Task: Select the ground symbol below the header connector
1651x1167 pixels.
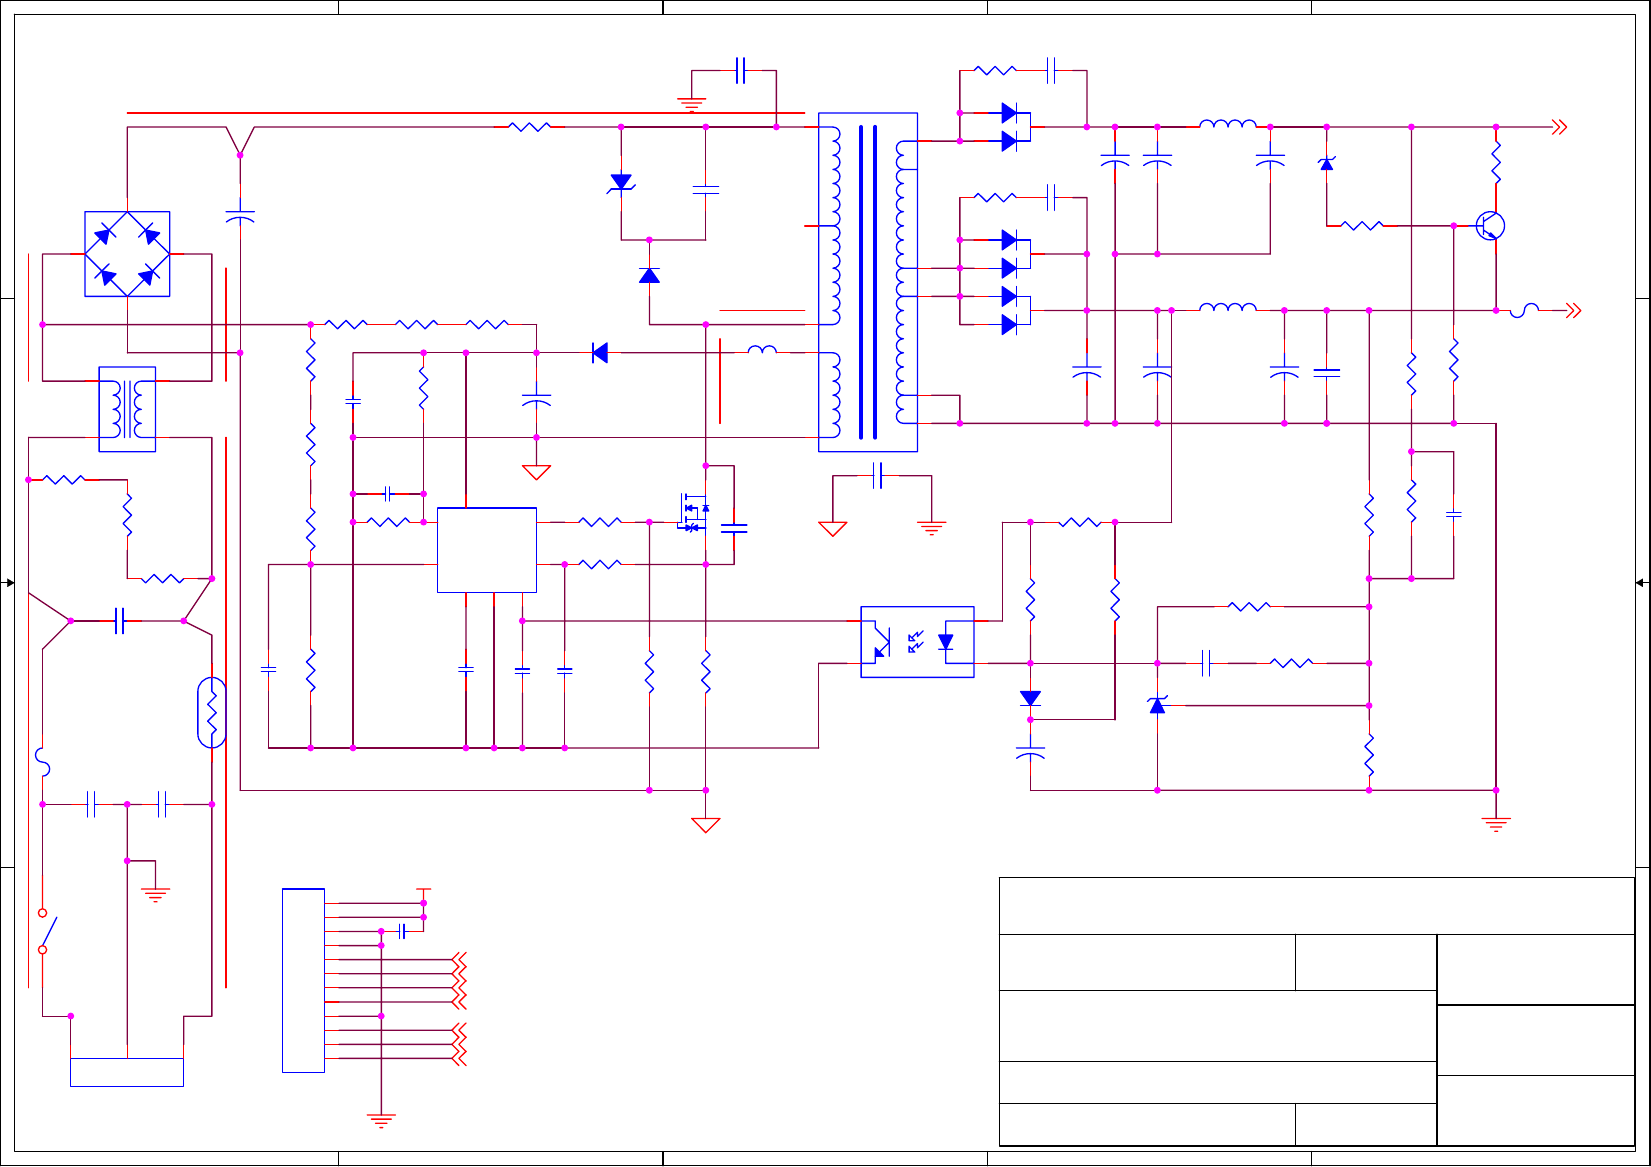Action: 381,1120
